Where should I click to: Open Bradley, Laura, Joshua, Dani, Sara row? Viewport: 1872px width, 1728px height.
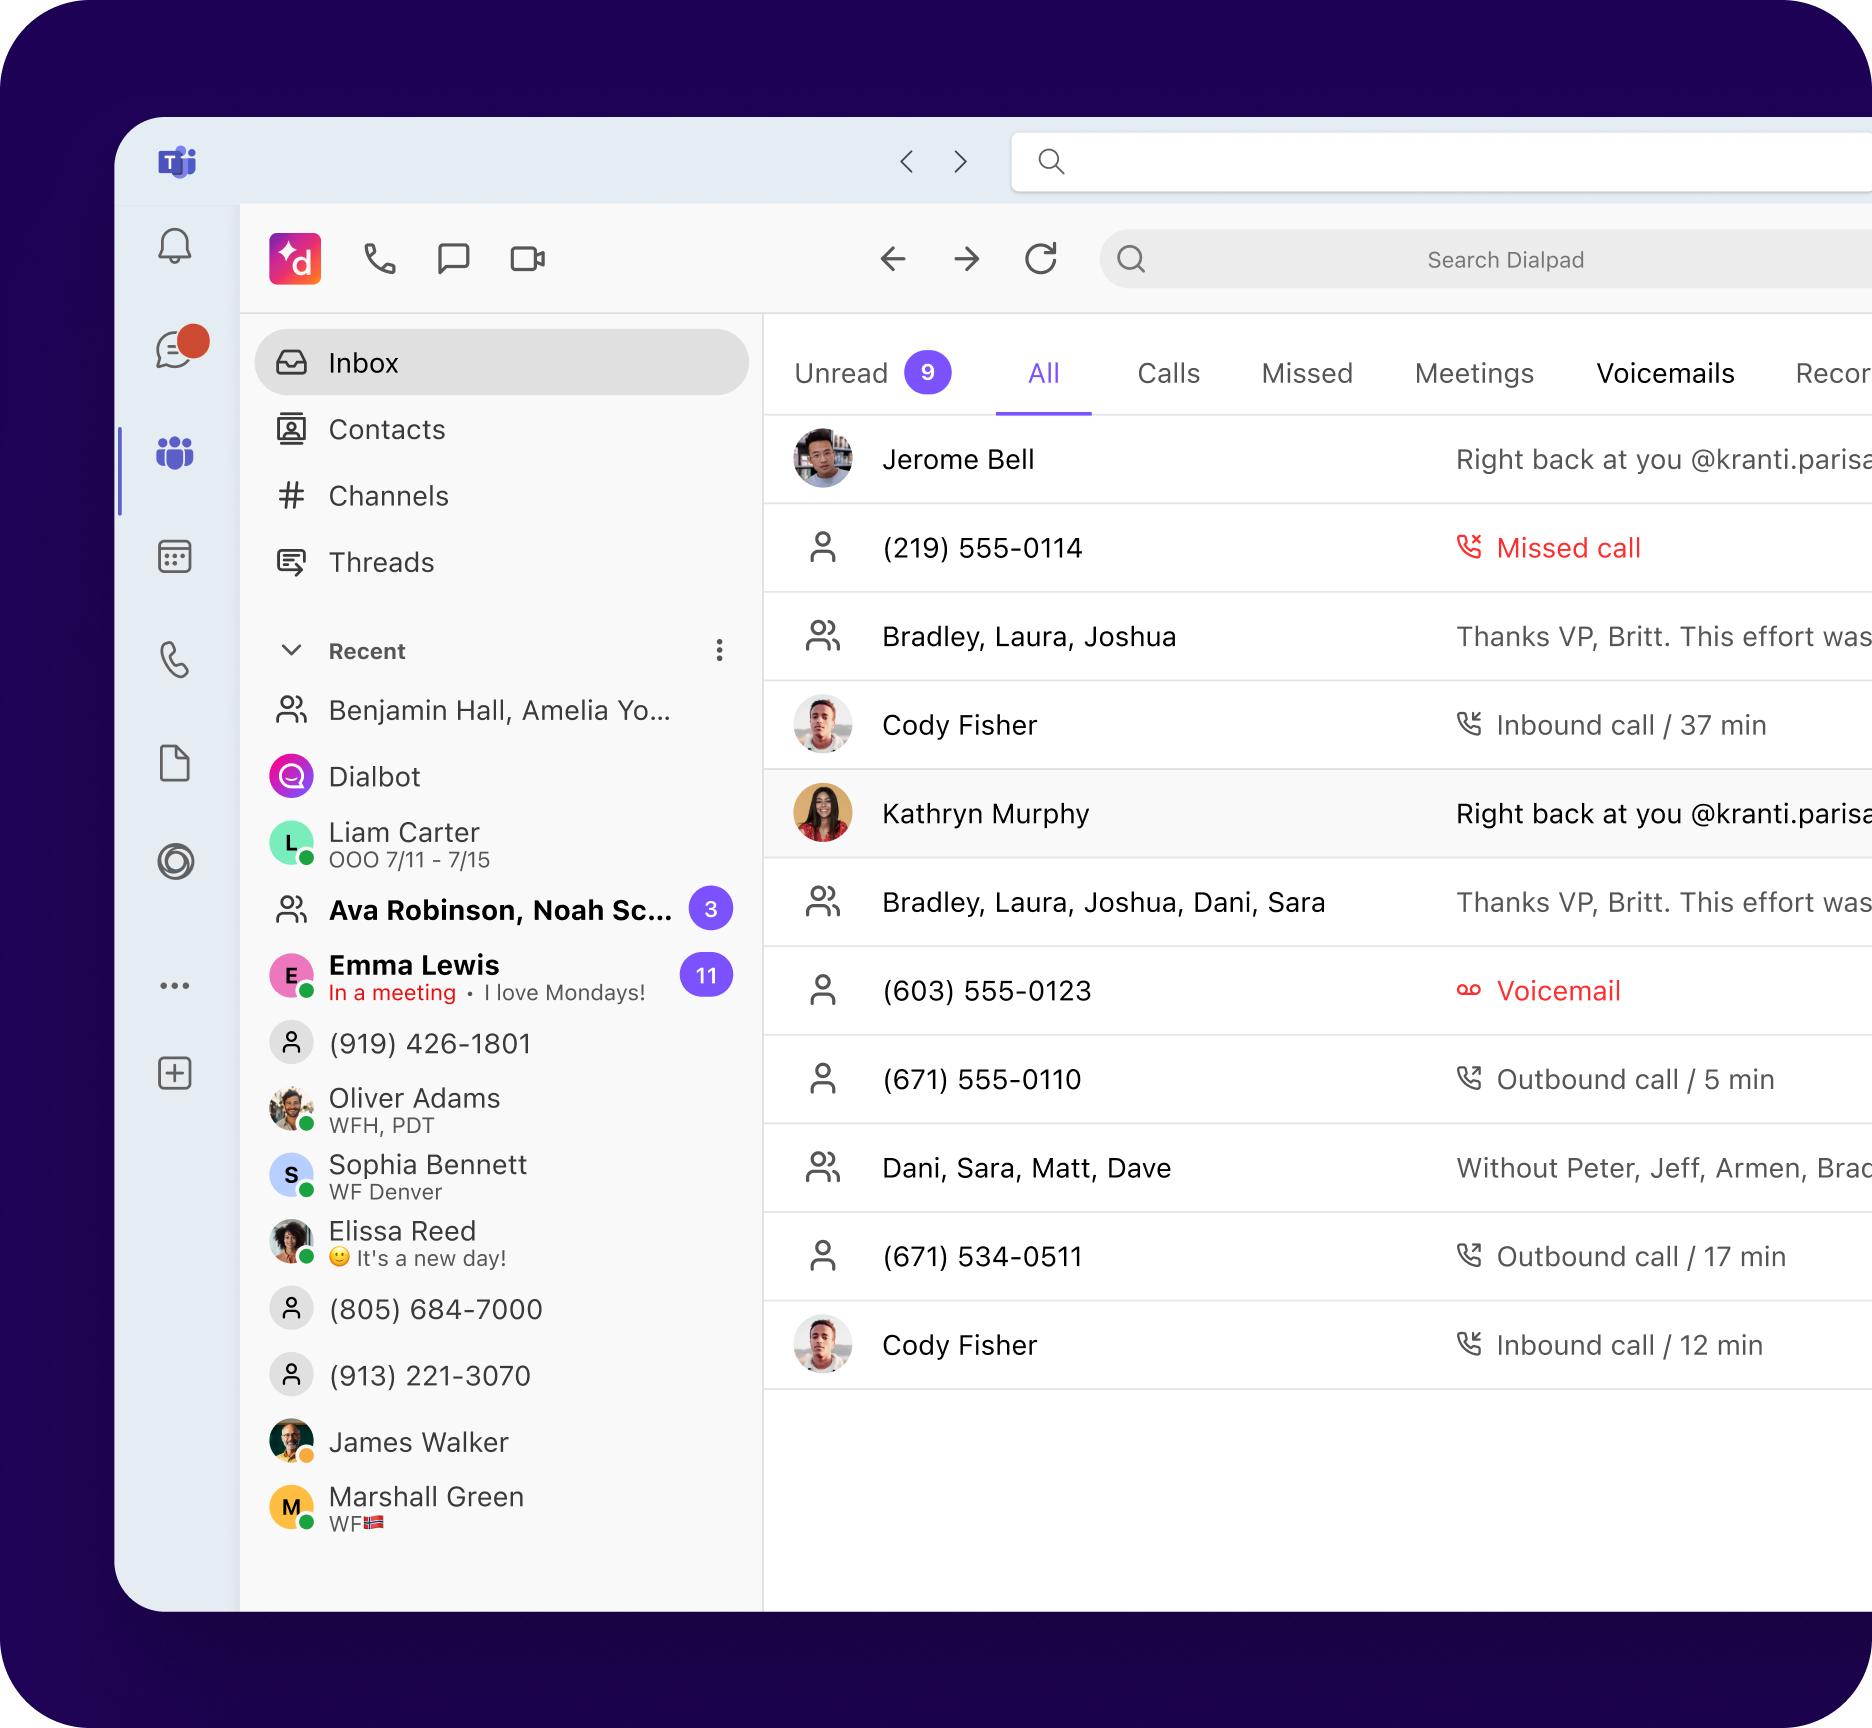click(x=1318, y=902)
